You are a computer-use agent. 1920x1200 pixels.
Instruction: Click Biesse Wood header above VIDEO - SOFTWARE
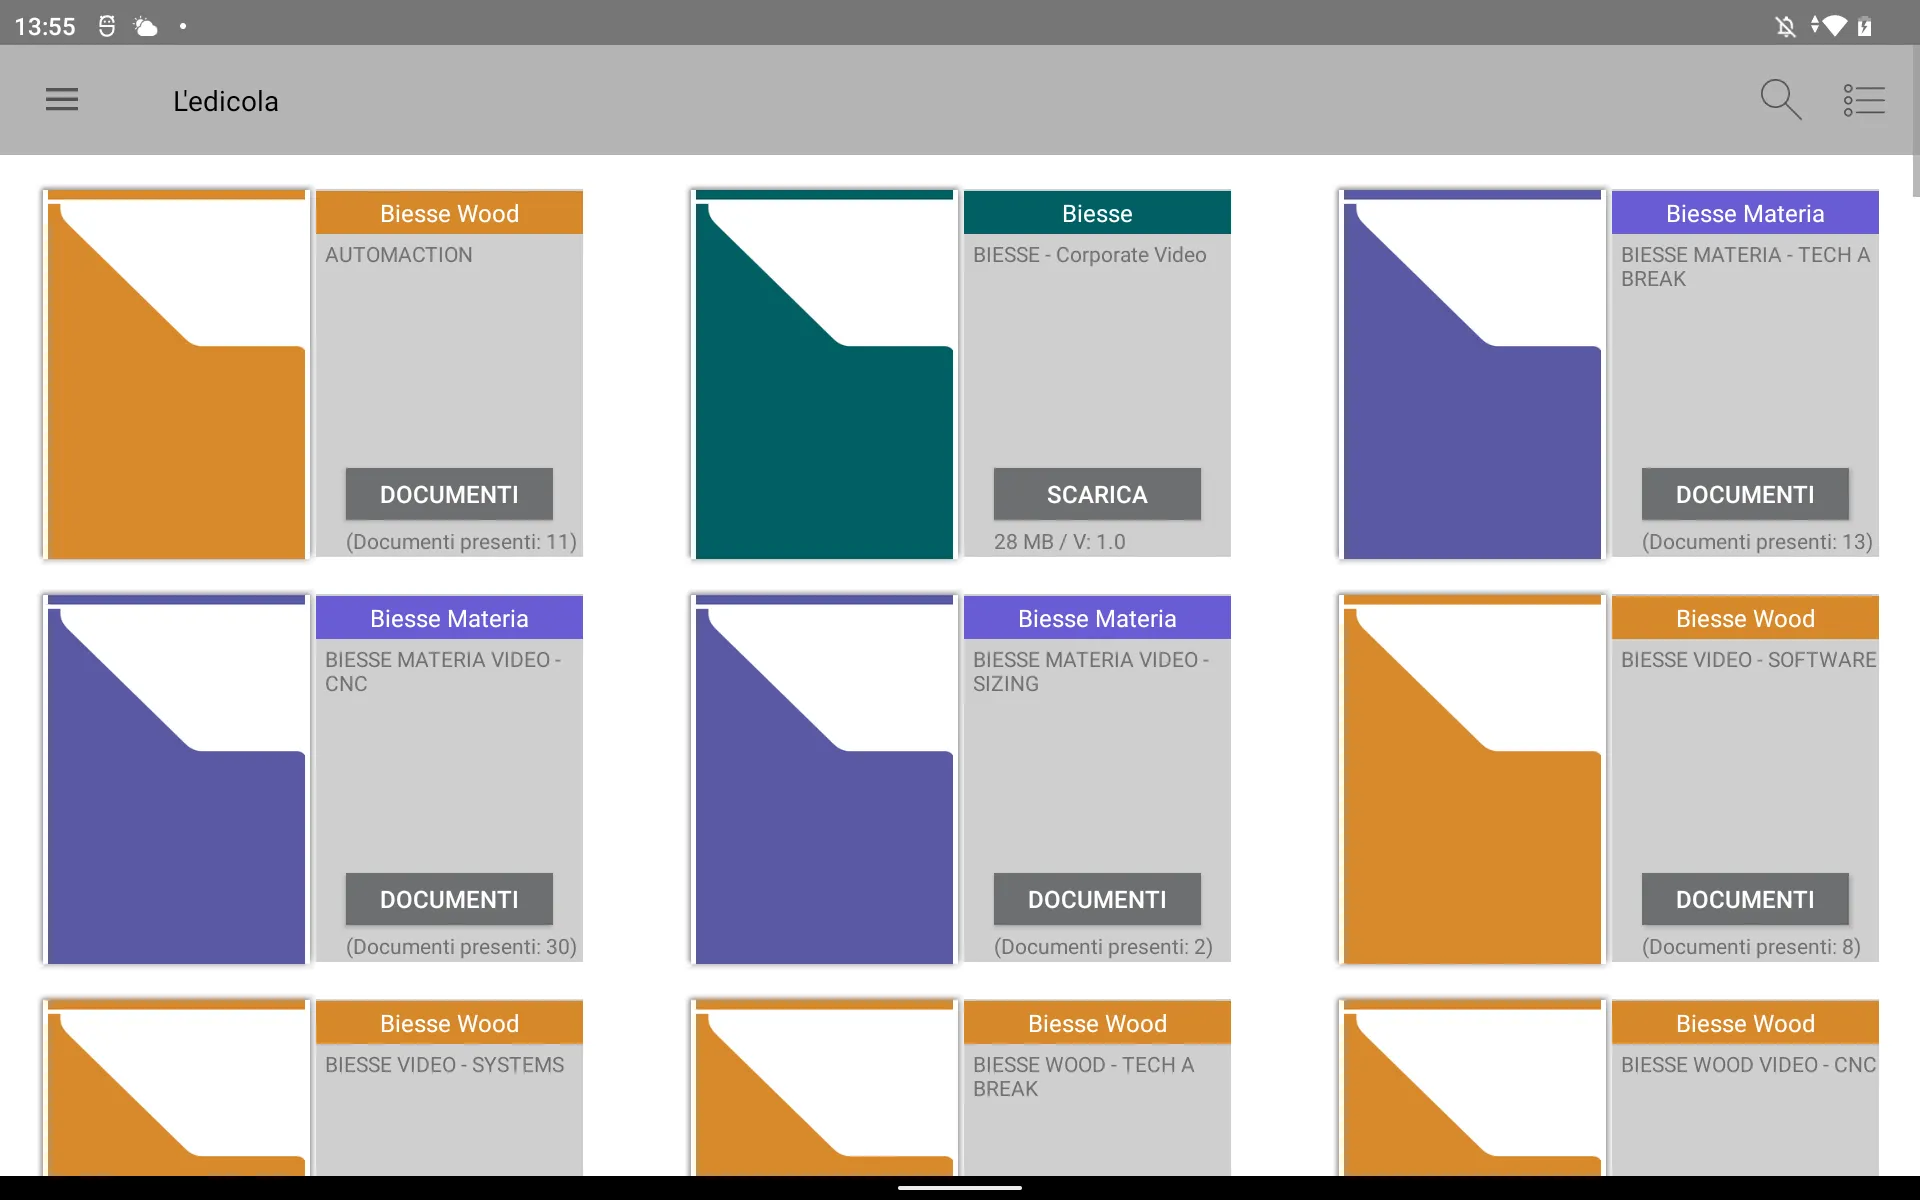point(1745,618)
